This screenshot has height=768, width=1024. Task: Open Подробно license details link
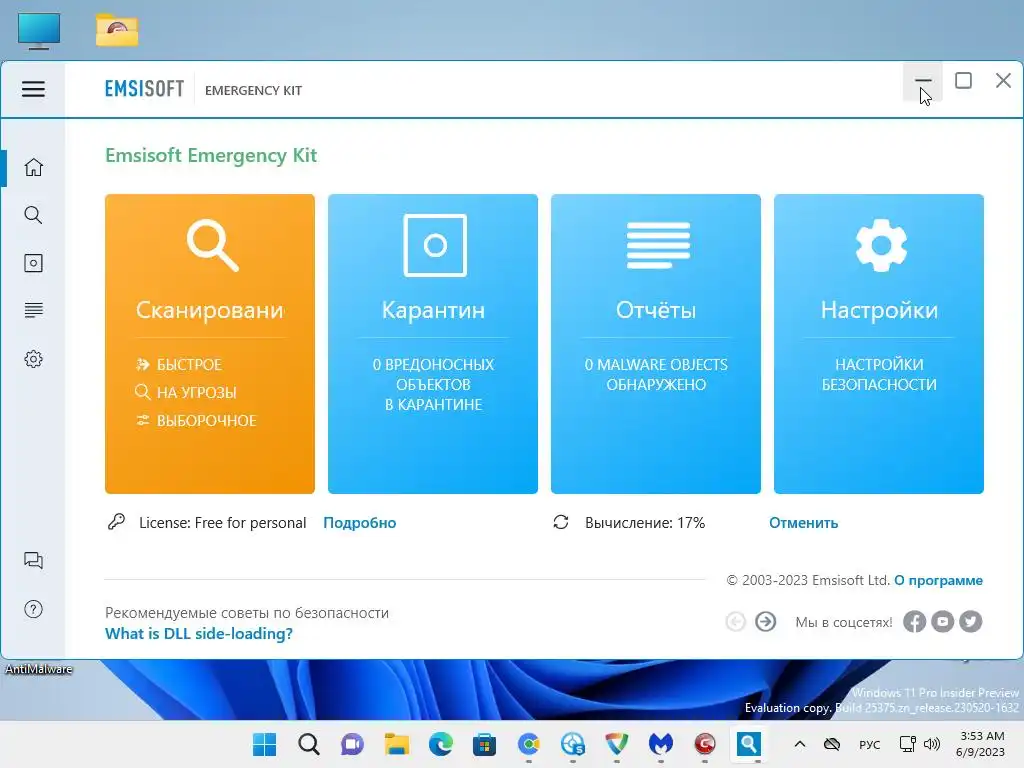pyautogui.click(x=360, y=523)
